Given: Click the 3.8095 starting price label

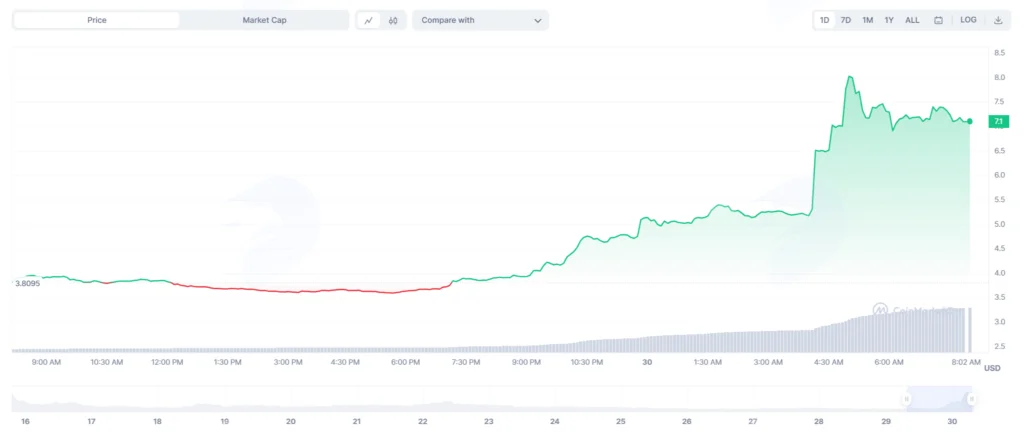Looking at the screenshot, I should [x=28, y=284].
